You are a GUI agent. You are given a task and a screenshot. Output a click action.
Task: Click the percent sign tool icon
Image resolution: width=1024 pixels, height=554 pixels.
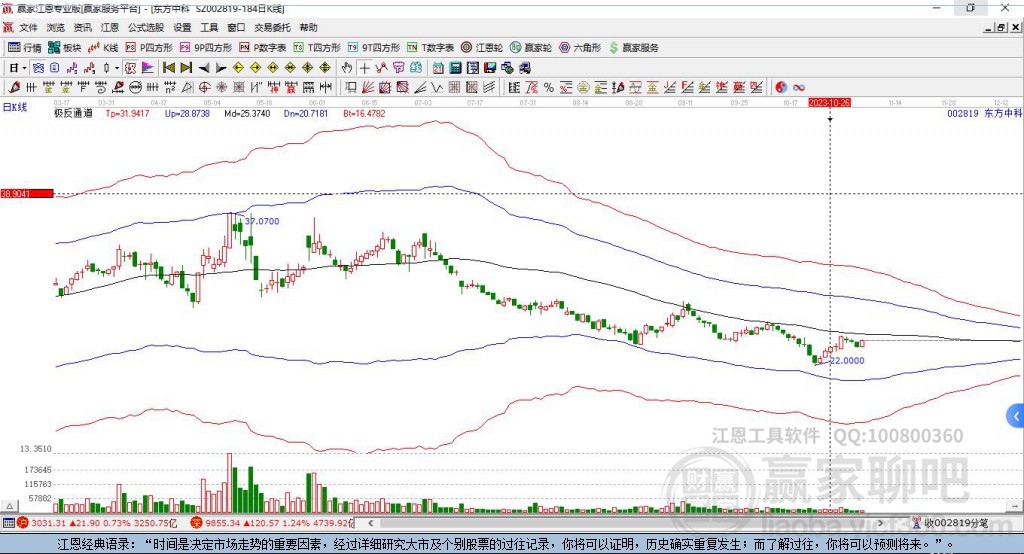pyautogui.click(x=549, y=87)
